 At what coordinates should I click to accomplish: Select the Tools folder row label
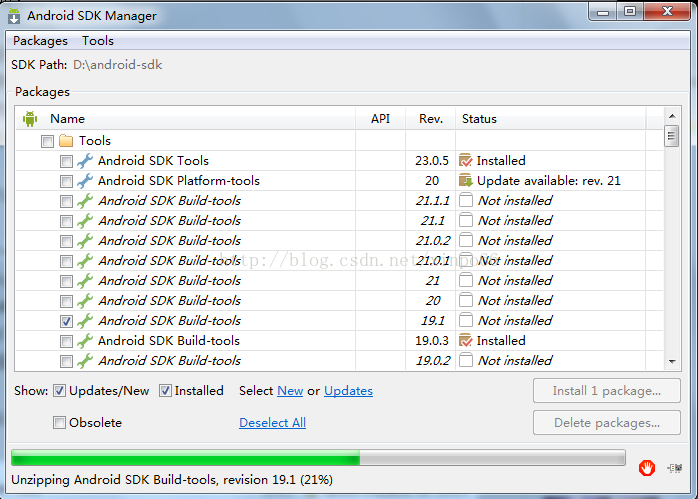coord(95,141)
